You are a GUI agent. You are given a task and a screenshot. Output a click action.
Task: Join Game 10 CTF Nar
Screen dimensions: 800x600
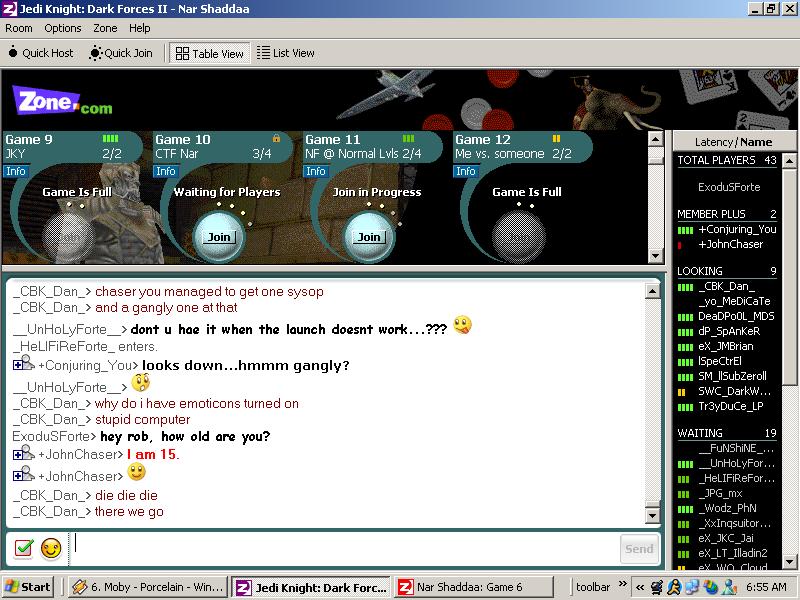click(x=219, y=237)
